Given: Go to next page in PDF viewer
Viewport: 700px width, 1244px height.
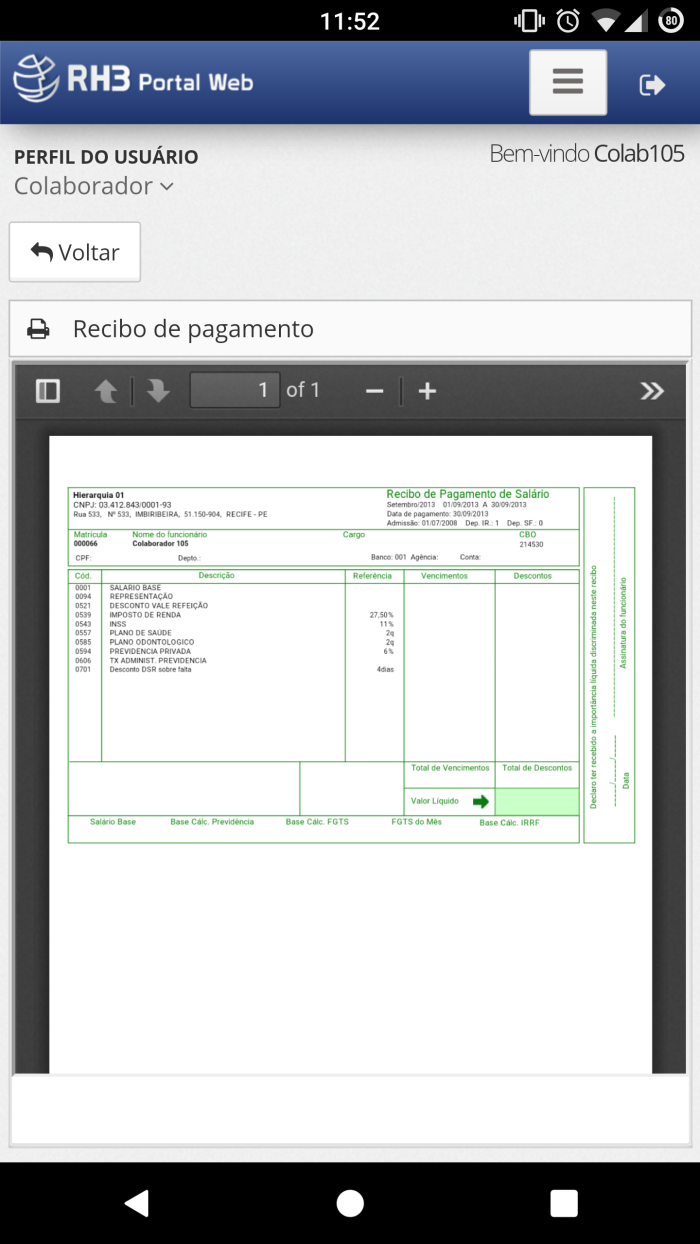Looking at the screenshot, I should tap(157, 391).
